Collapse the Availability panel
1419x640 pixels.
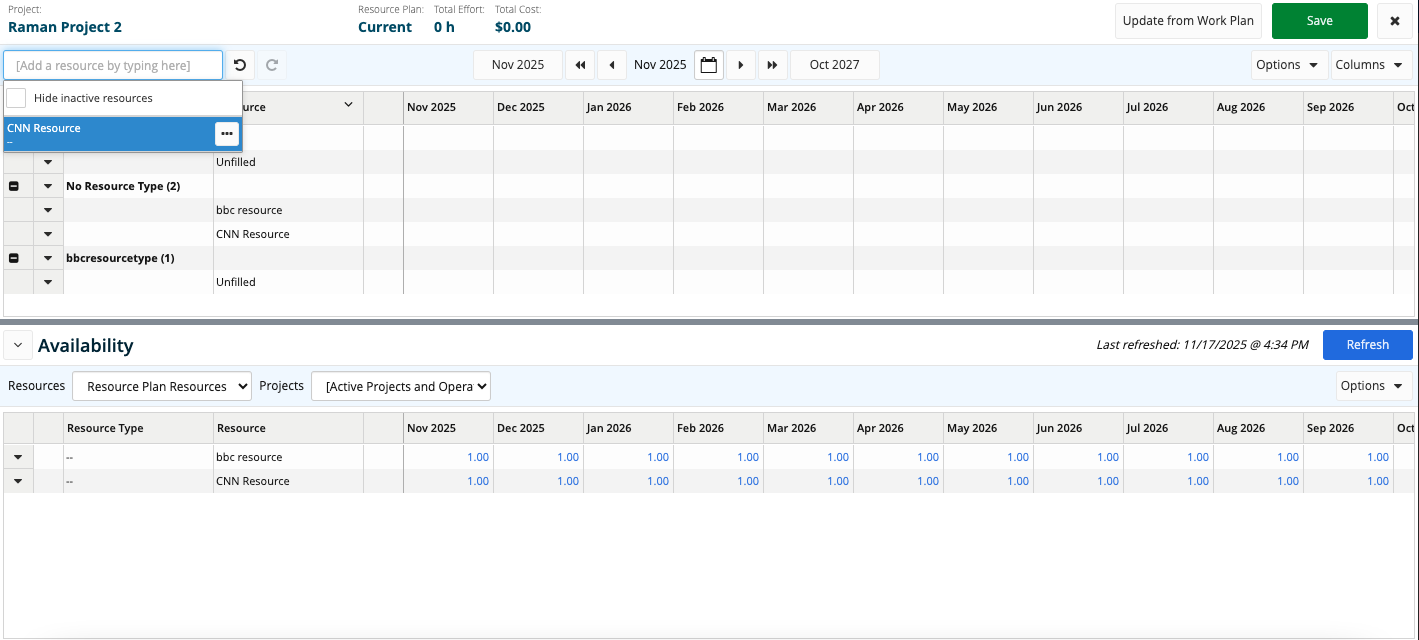click(x=17, y=344)
